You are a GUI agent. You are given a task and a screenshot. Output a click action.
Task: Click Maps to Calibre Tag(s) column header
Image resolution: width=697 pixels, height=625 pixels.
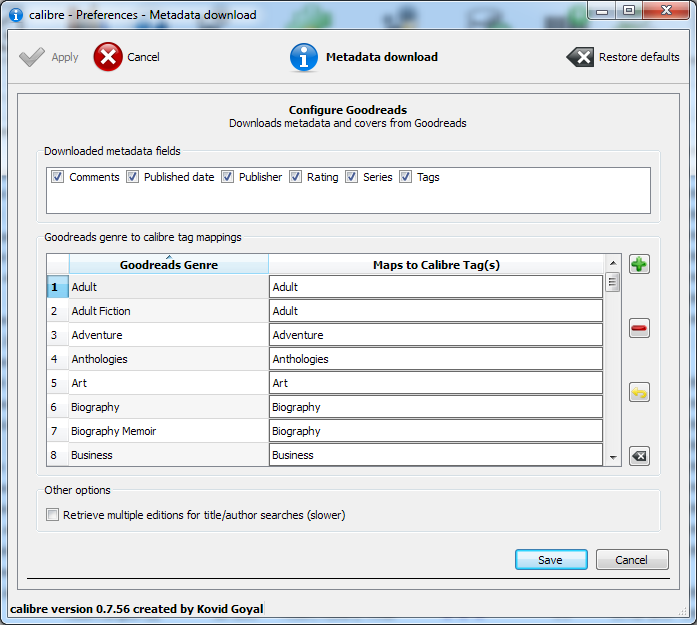[436, 264]
